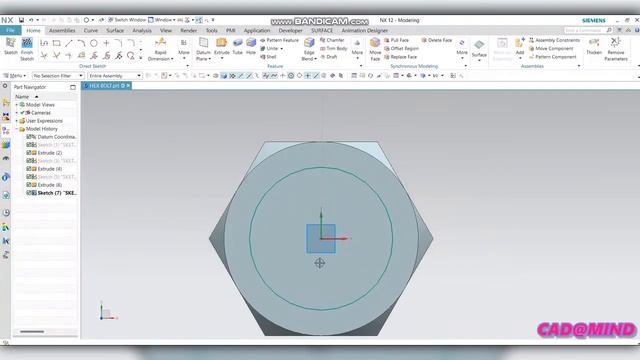
Task: Click the Shell button
Action: click(269, 57)
